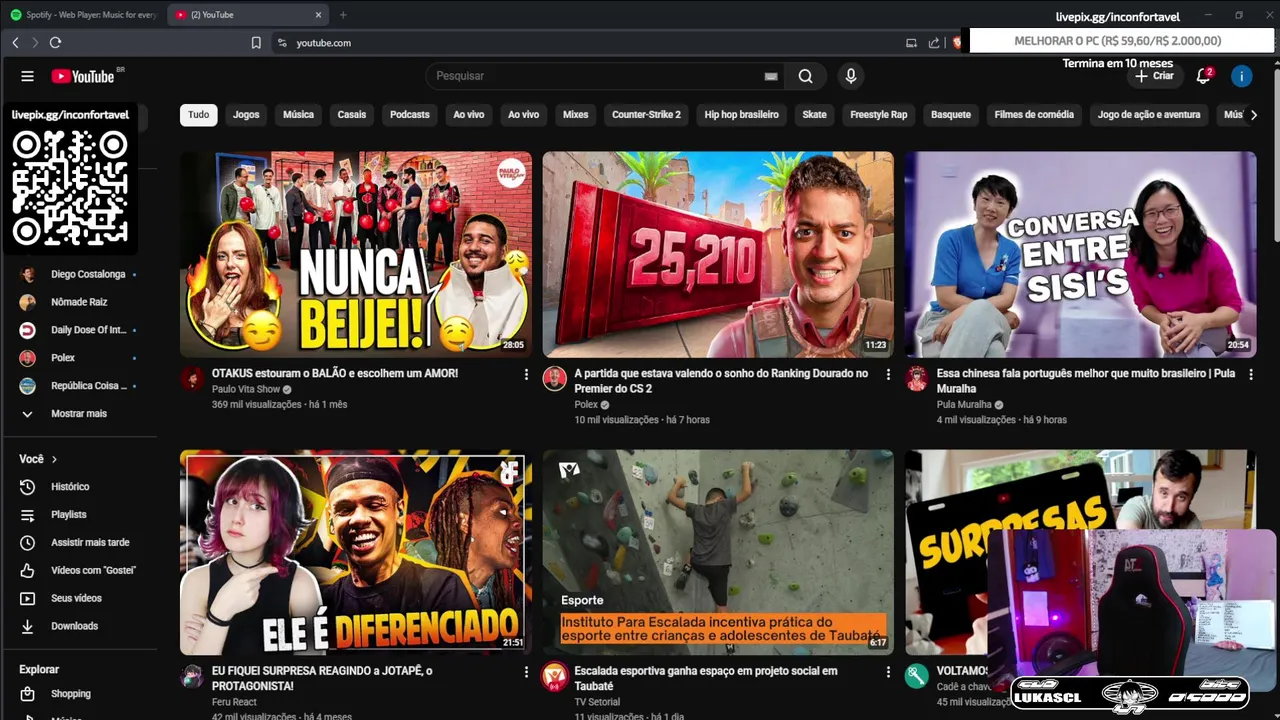The image size is (1280, 720).
Task: Click the Criar button
Action: click(1154, 76)
